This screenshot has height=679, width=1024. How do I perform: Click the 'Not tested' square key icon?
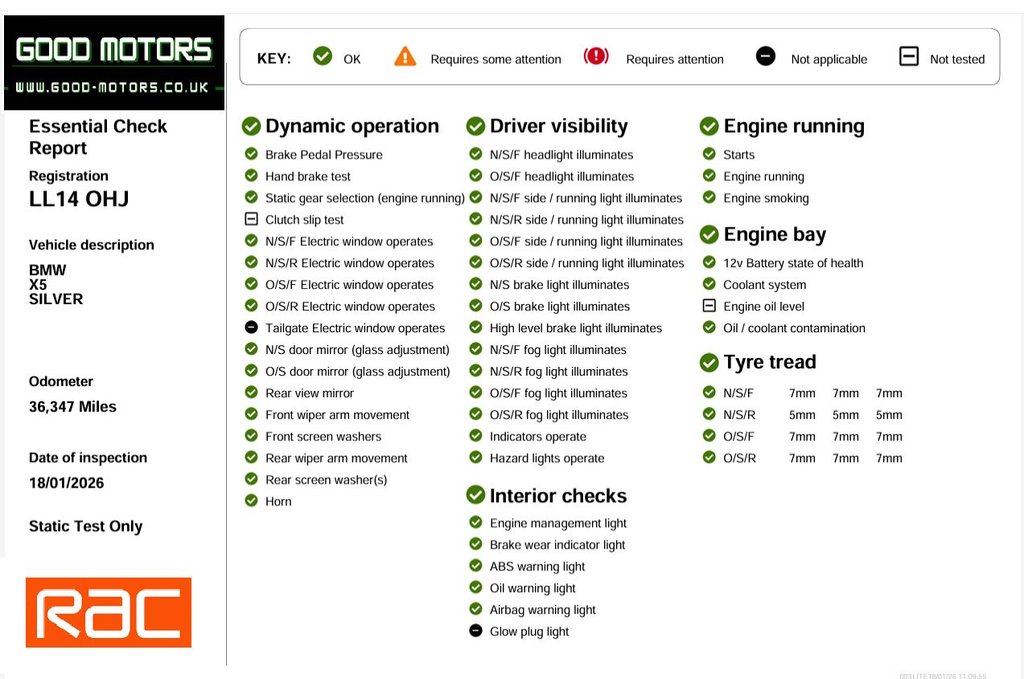(908, 56)
